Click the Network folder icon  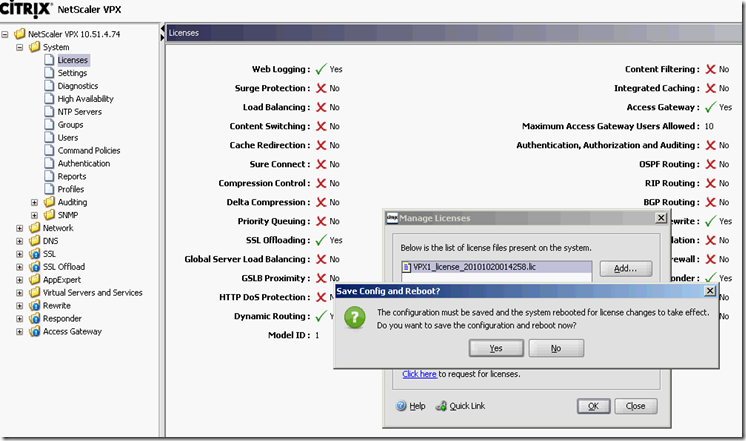click(34, 227)
